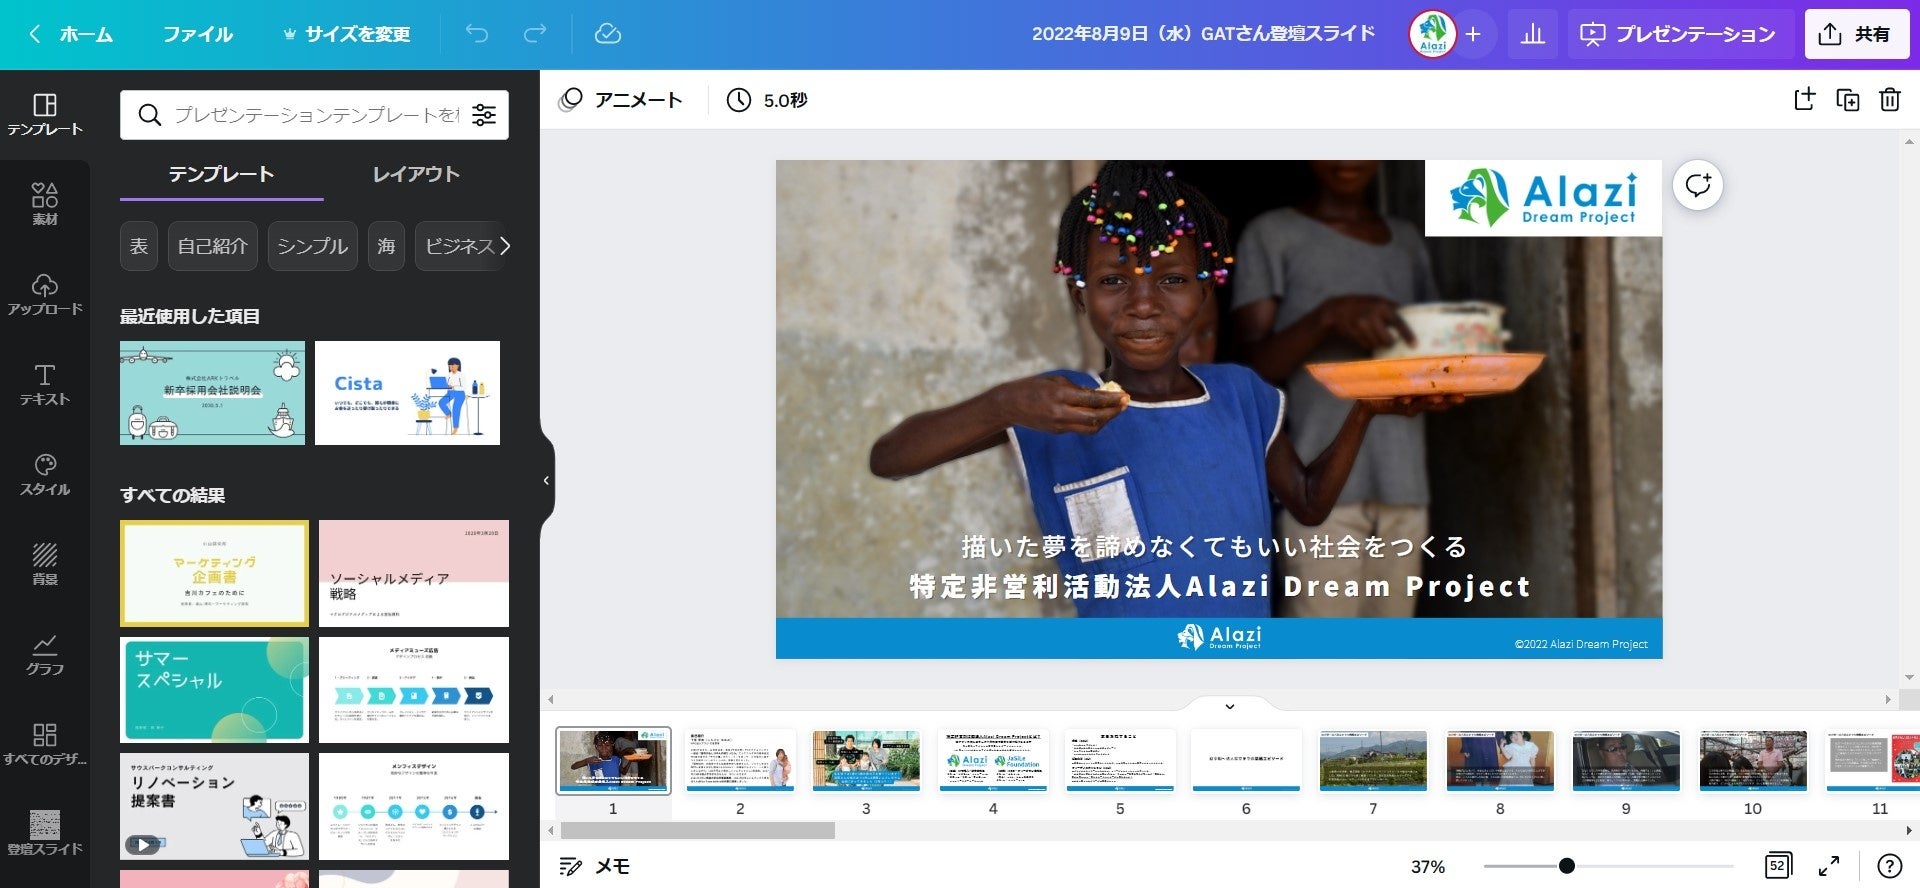The image size is (1920, 888).
Task: Click the thumbnail strip horizontal scrollbar
Action: click(697, 831)
